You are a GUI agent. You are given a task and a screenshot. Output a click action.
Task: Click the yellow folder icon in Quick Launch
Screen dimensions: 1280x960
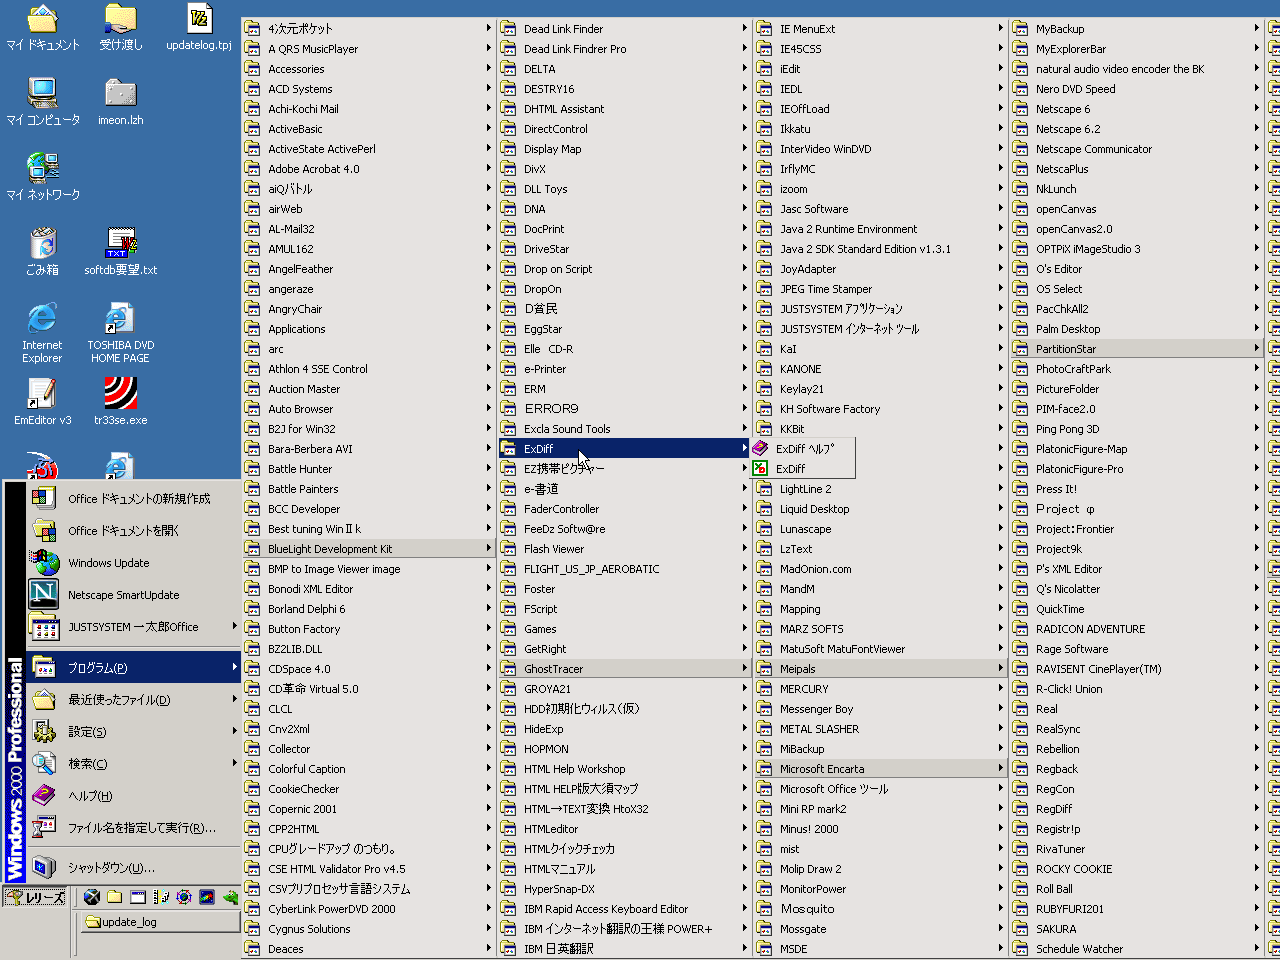point(115,897)
